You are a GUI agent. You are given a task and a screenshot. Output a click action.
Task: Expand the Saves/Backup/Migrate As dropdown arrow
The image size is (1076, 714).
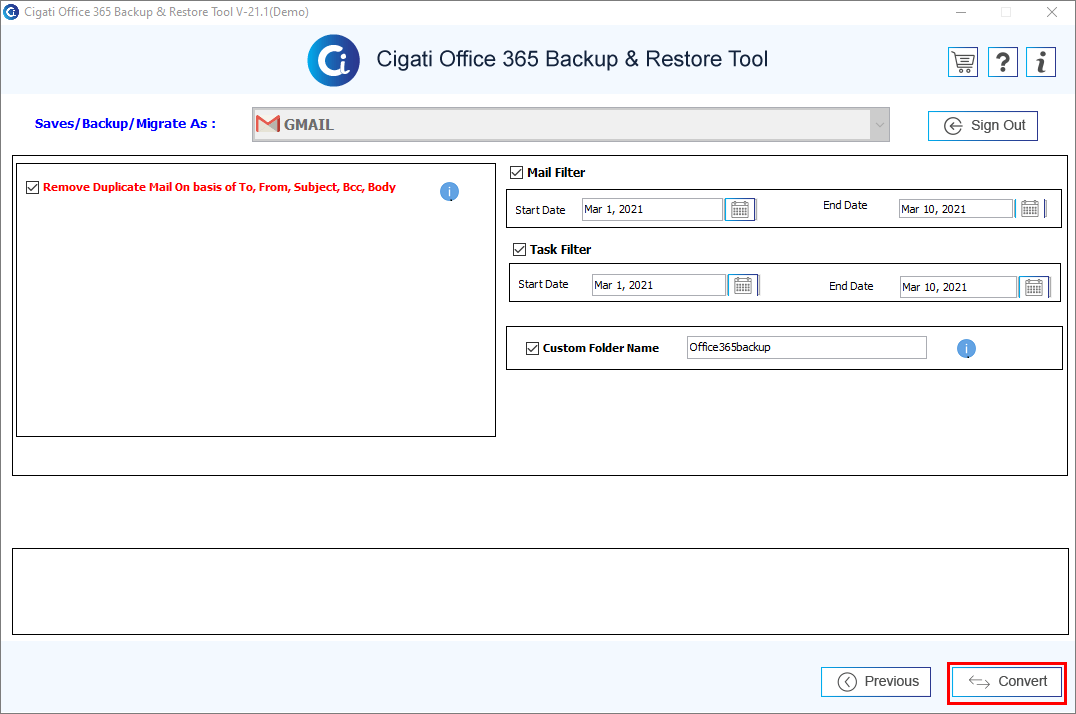pos(880,125)
